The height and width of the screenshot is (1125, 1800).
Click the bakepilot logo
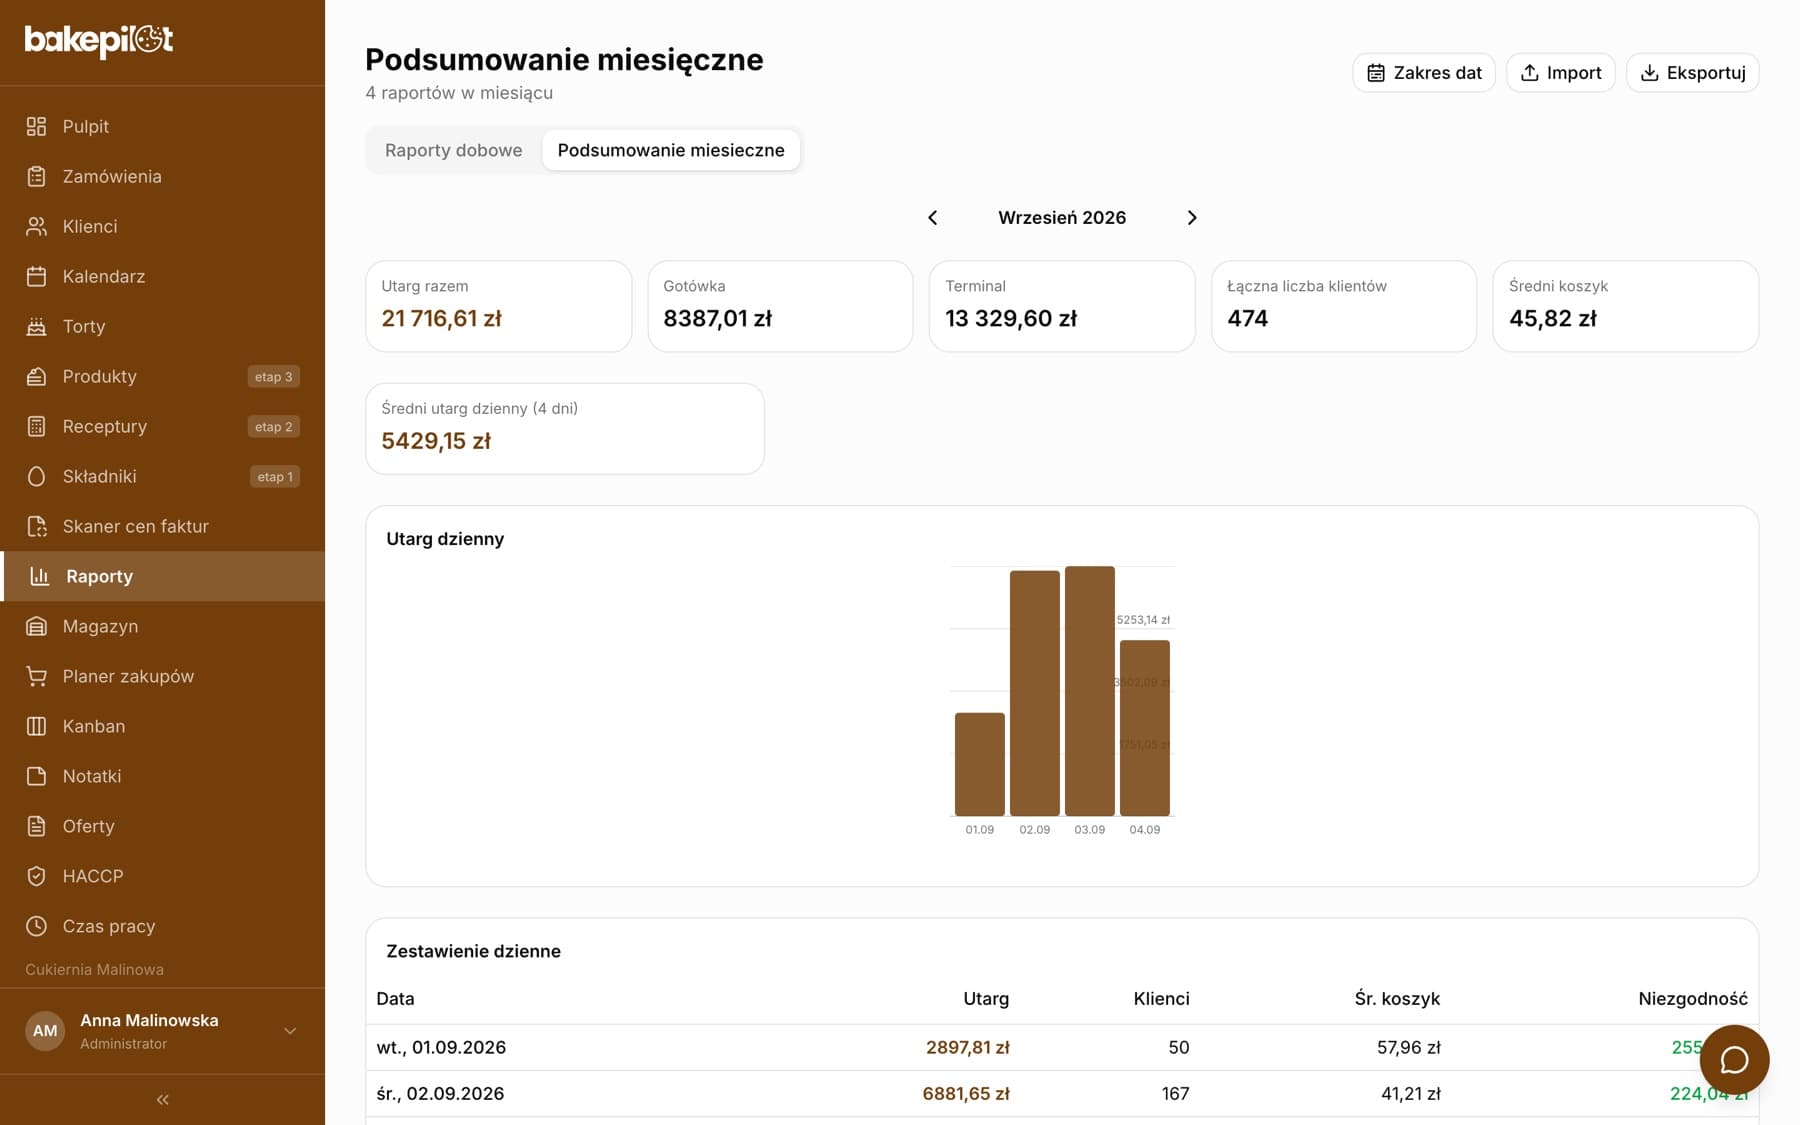pos(99,40)
